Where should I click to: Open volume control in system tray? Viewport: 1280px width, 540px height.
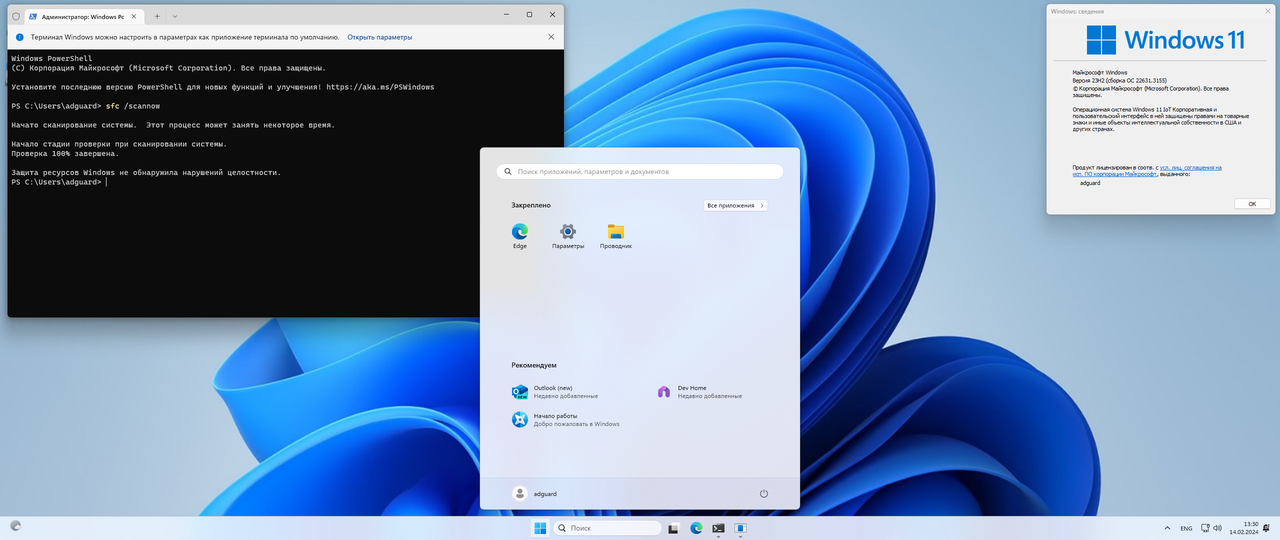(x=1218, y=528)
